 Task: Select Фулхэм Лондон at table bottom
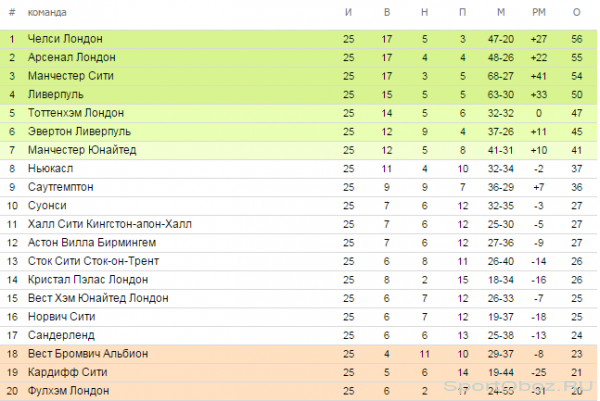pos(68,391)
